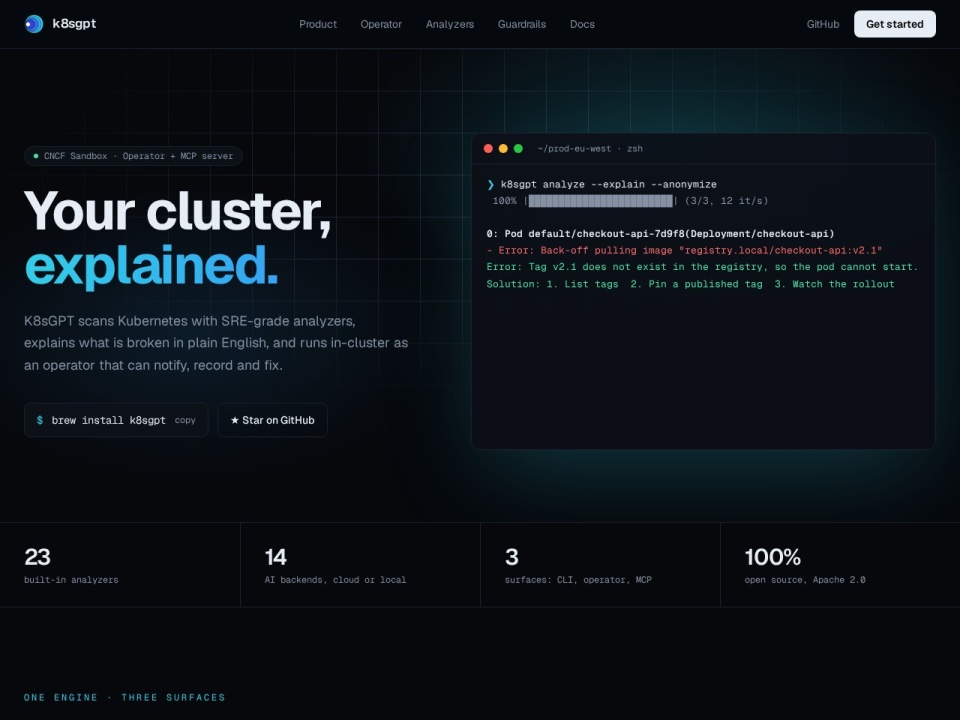Click the "0: Pod default/checkout-api-7d9f8" line

(661, 234)
